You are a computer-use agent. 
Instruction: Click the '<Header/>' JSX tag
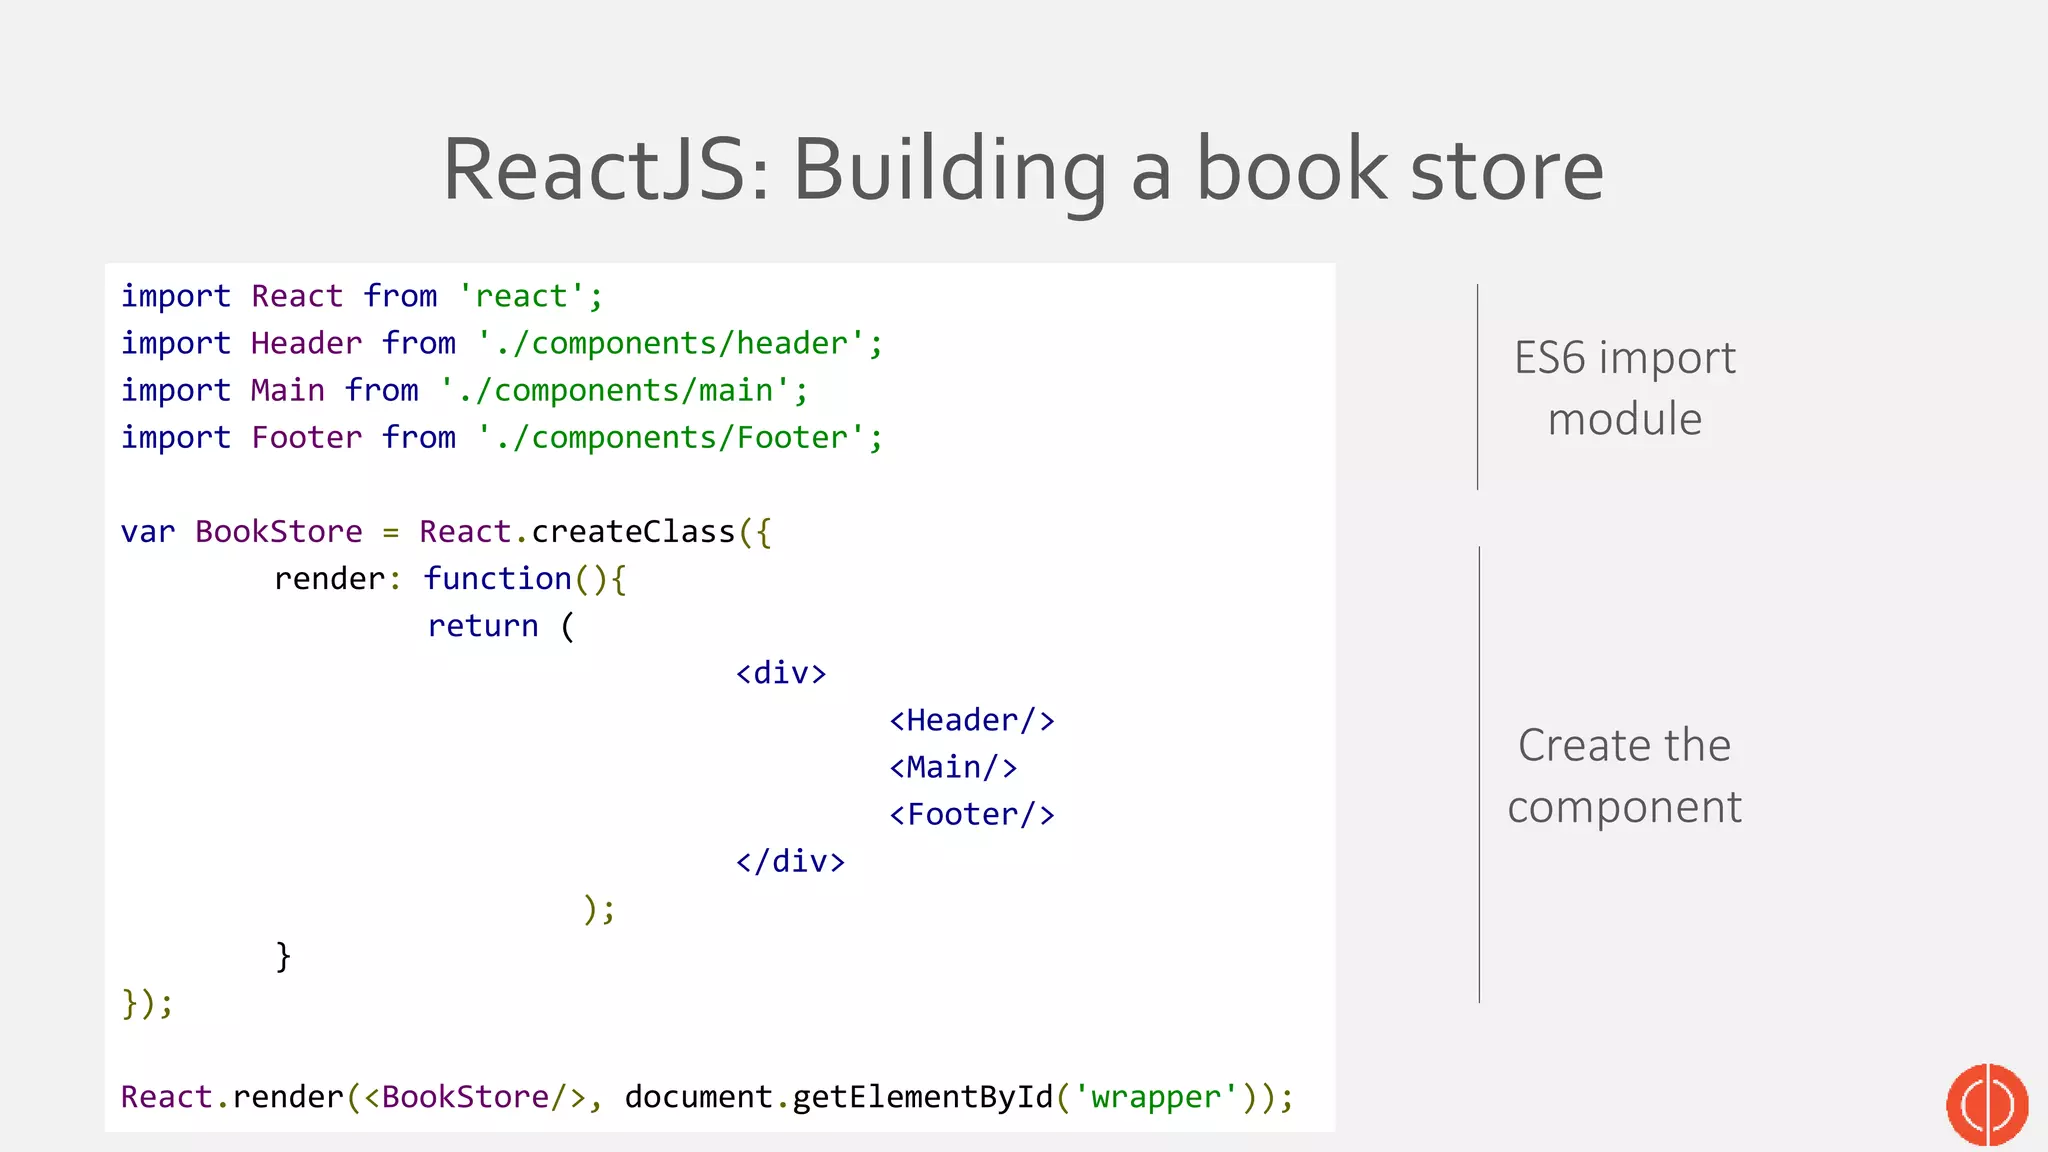pos(972,720)
